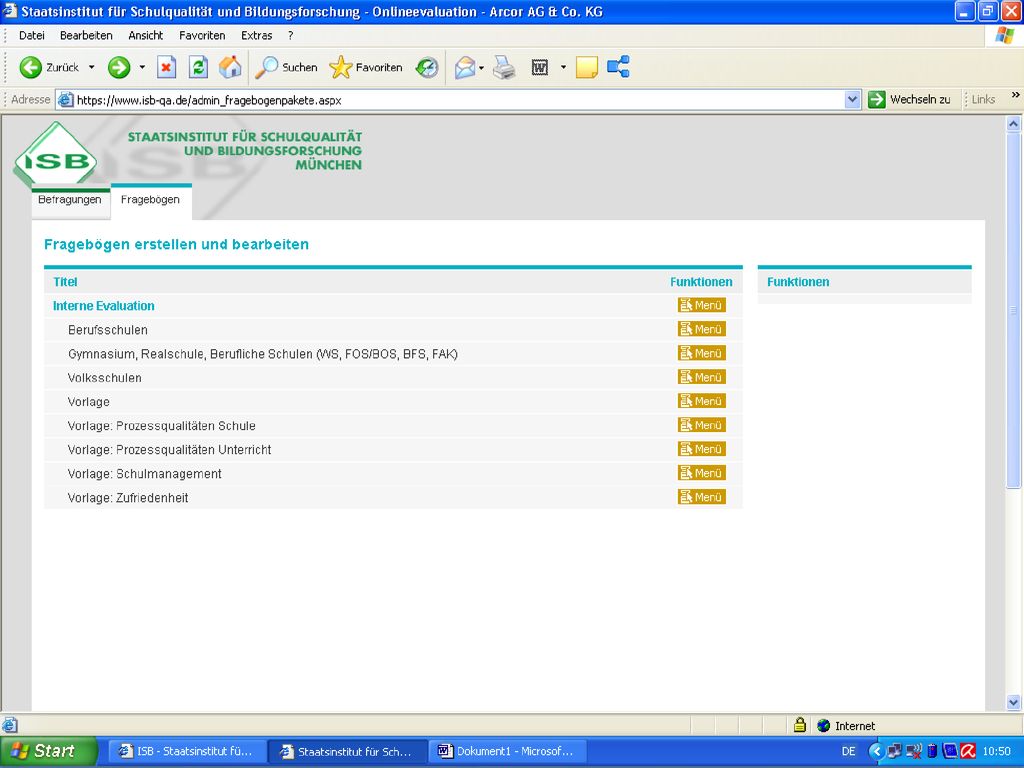The width and height of the screenshot is (1024, 768).
Task: Open Menü for Vorlage: Prozessqualitäten Unterricht
Action: [x=701, y=449]
